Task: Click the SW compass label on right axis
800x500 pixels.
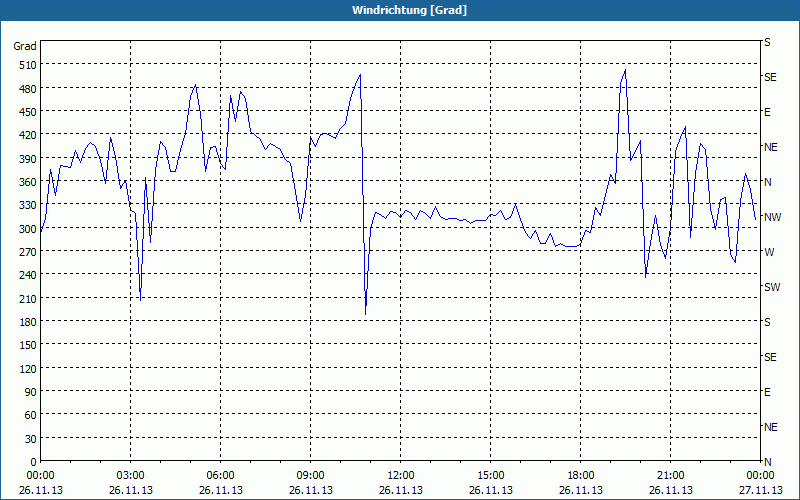Action: (x=772, y=287)
